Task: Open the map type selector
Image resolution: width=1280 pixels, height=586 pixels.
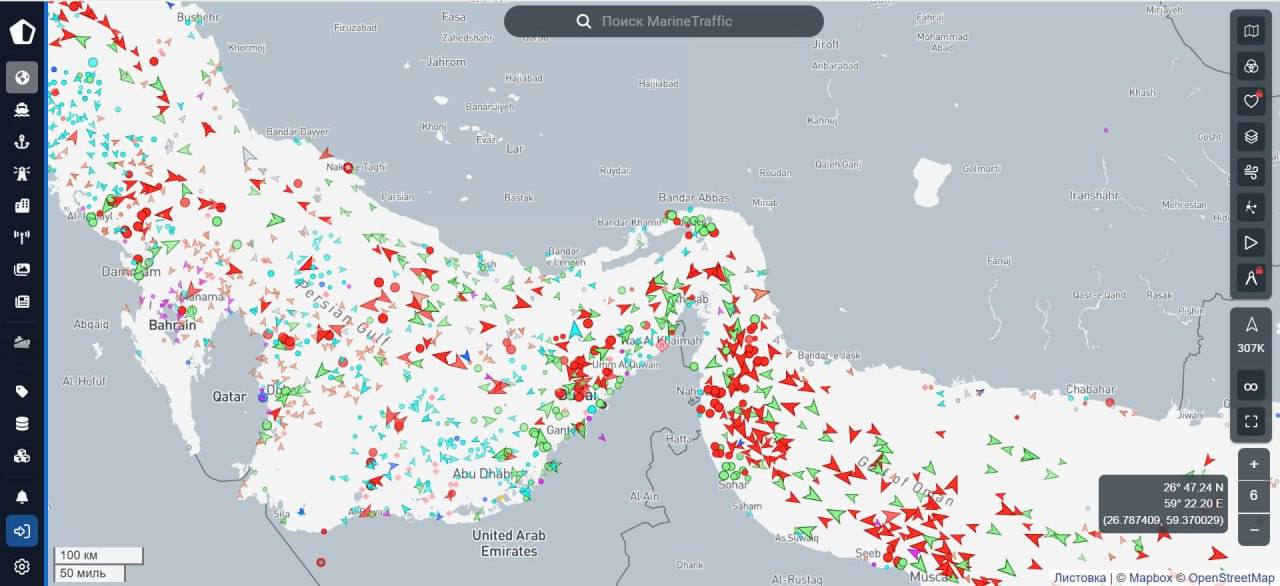Action: pyautogui.click(x=1250, y=31)
